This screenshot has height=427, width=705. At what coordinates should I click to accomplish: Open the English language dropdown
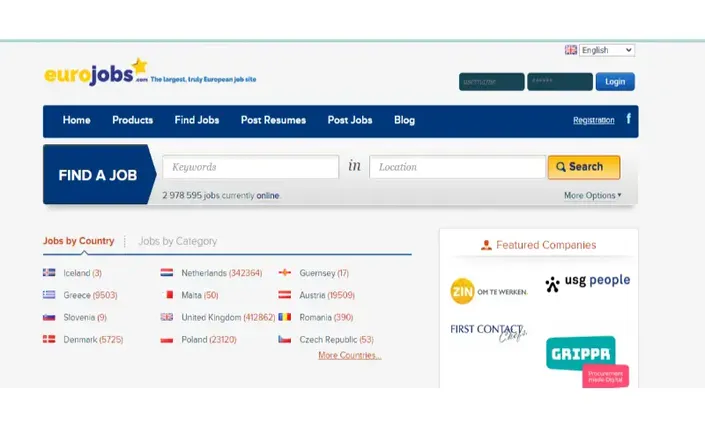click(607, 50)
